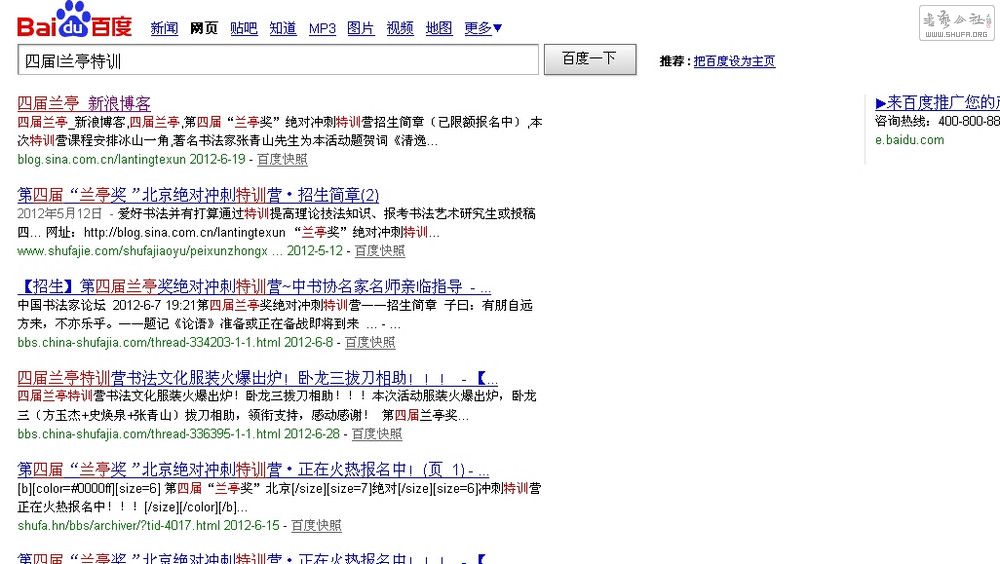Click 把百度设为主页 link
Viewport: 1000px width, 564px height.
pyautogui.click(x=734, y=62)
